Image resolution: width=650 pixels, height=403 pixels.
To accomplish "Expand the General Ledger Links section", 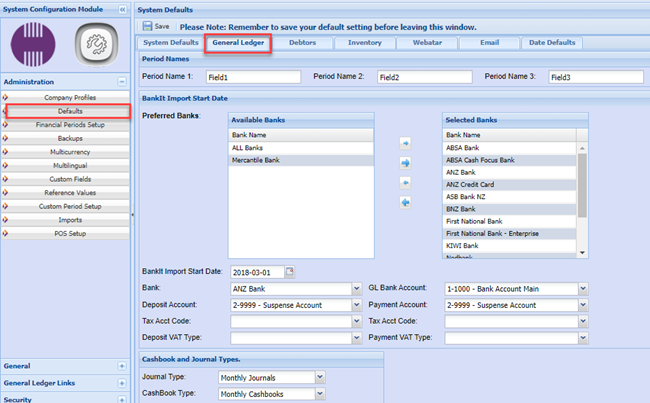I will tap(122, 383).
